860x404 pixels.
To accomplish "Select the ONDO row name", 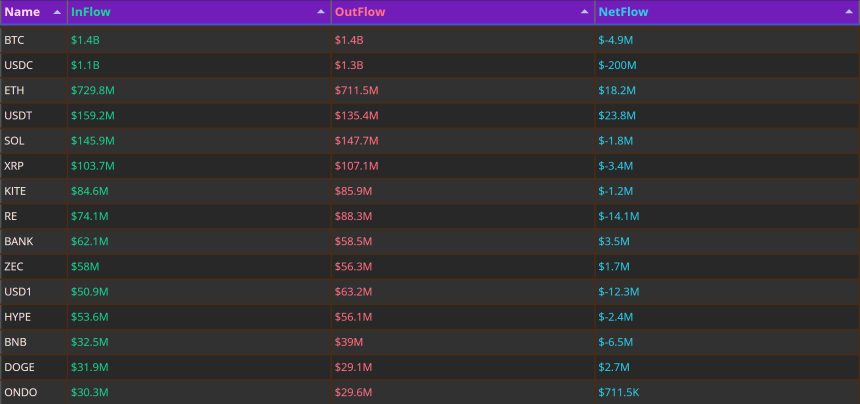I will 19,393.
